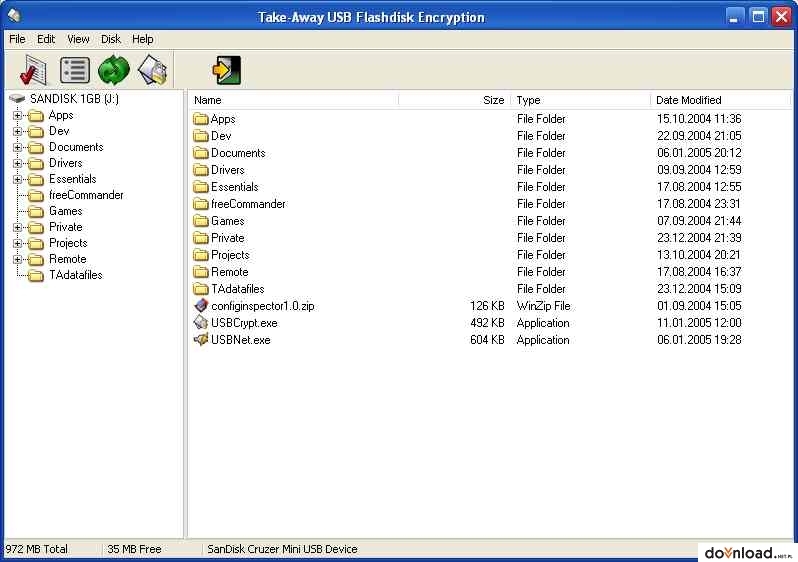Click the WinZip File type cell

[544, 306]
